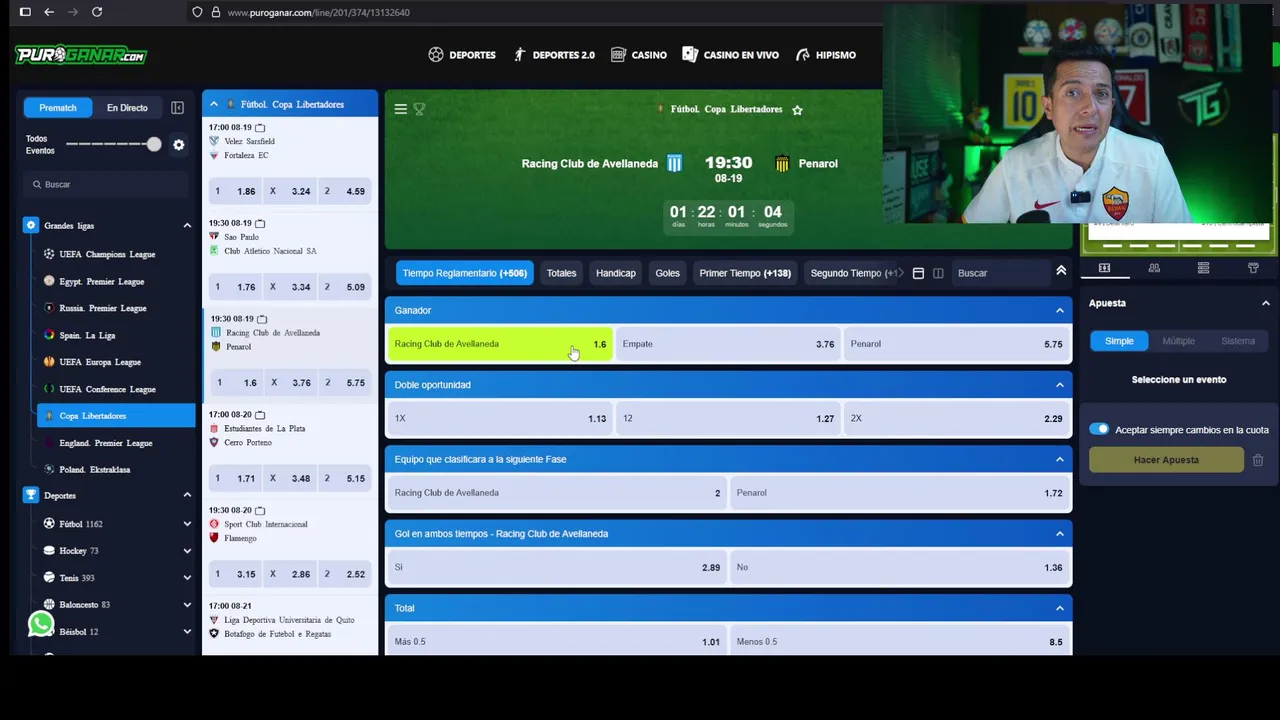1280x720 pixels.
Task: Open browser sidebar panel icon
Action: coord(25,12)
